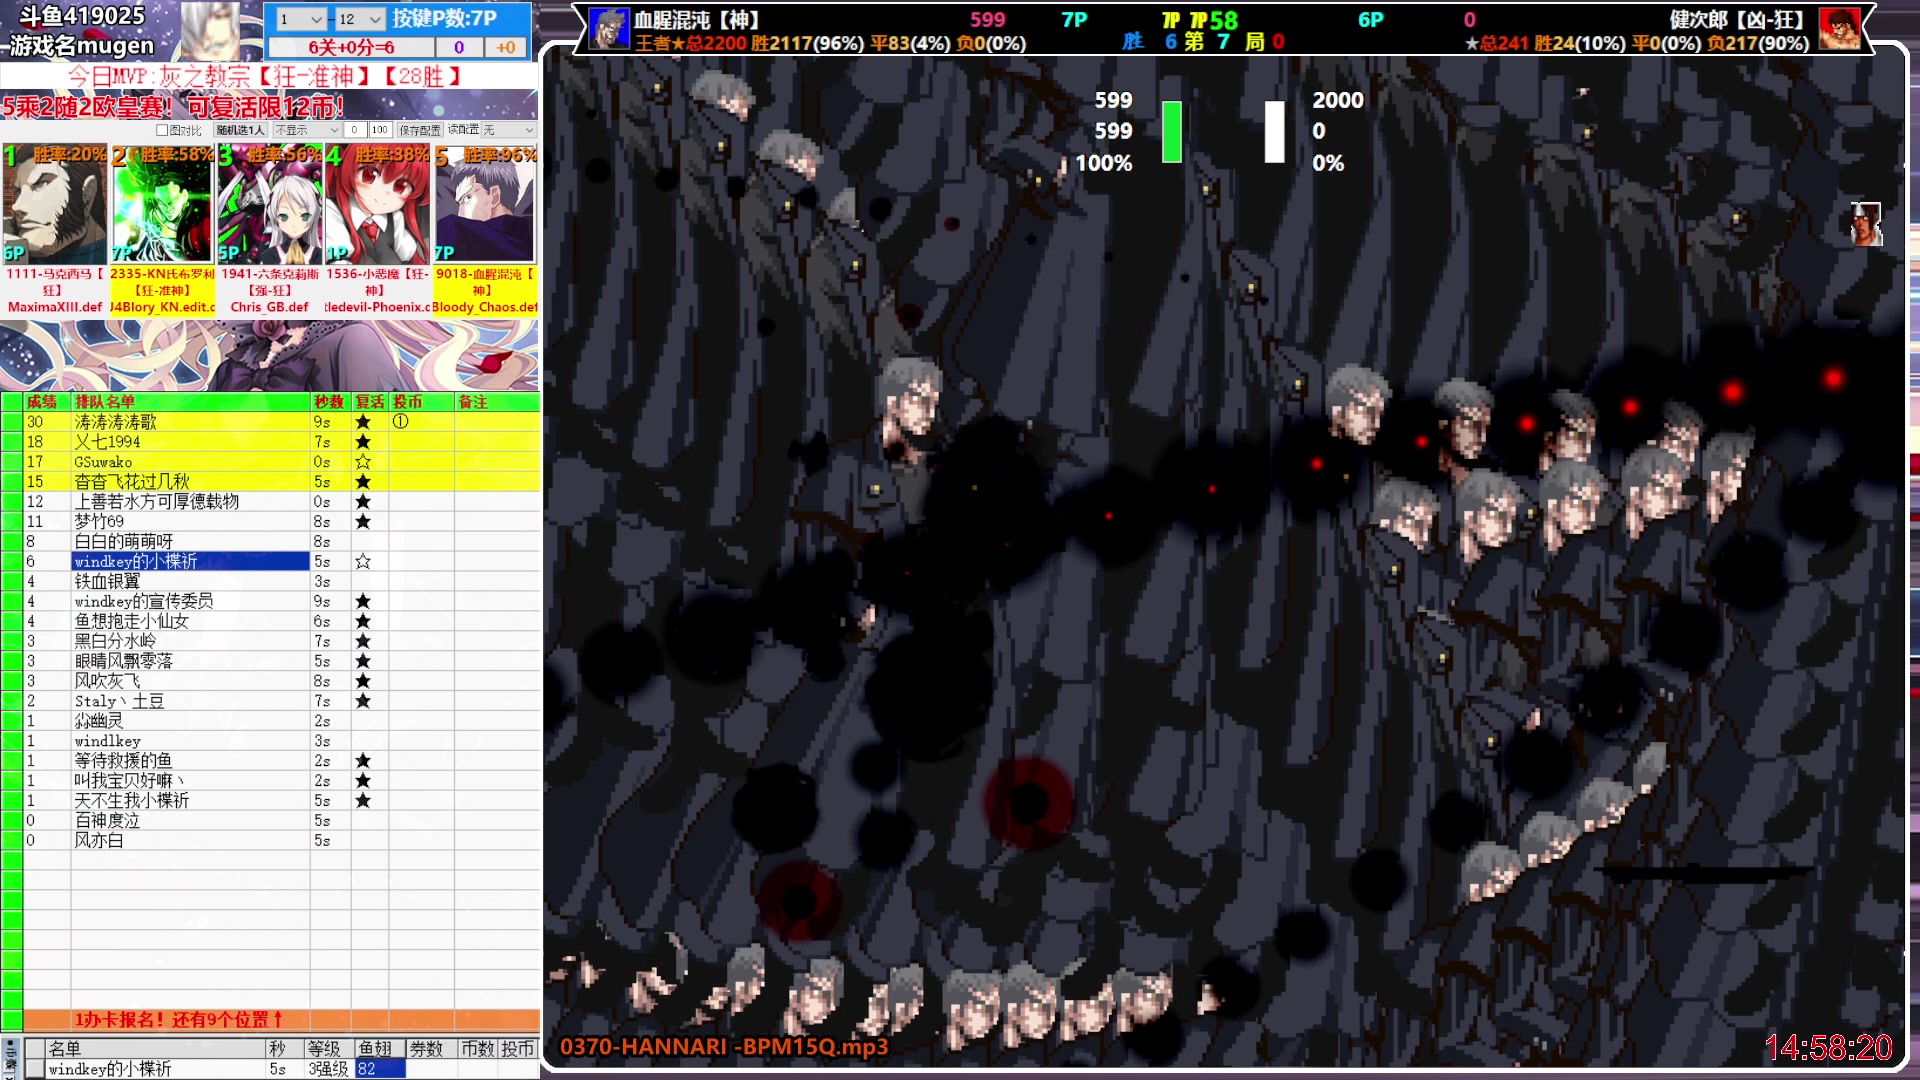Click the coin icon in 涛涛涛涛歌 row

pyautogui.click(x=401, y=422)
